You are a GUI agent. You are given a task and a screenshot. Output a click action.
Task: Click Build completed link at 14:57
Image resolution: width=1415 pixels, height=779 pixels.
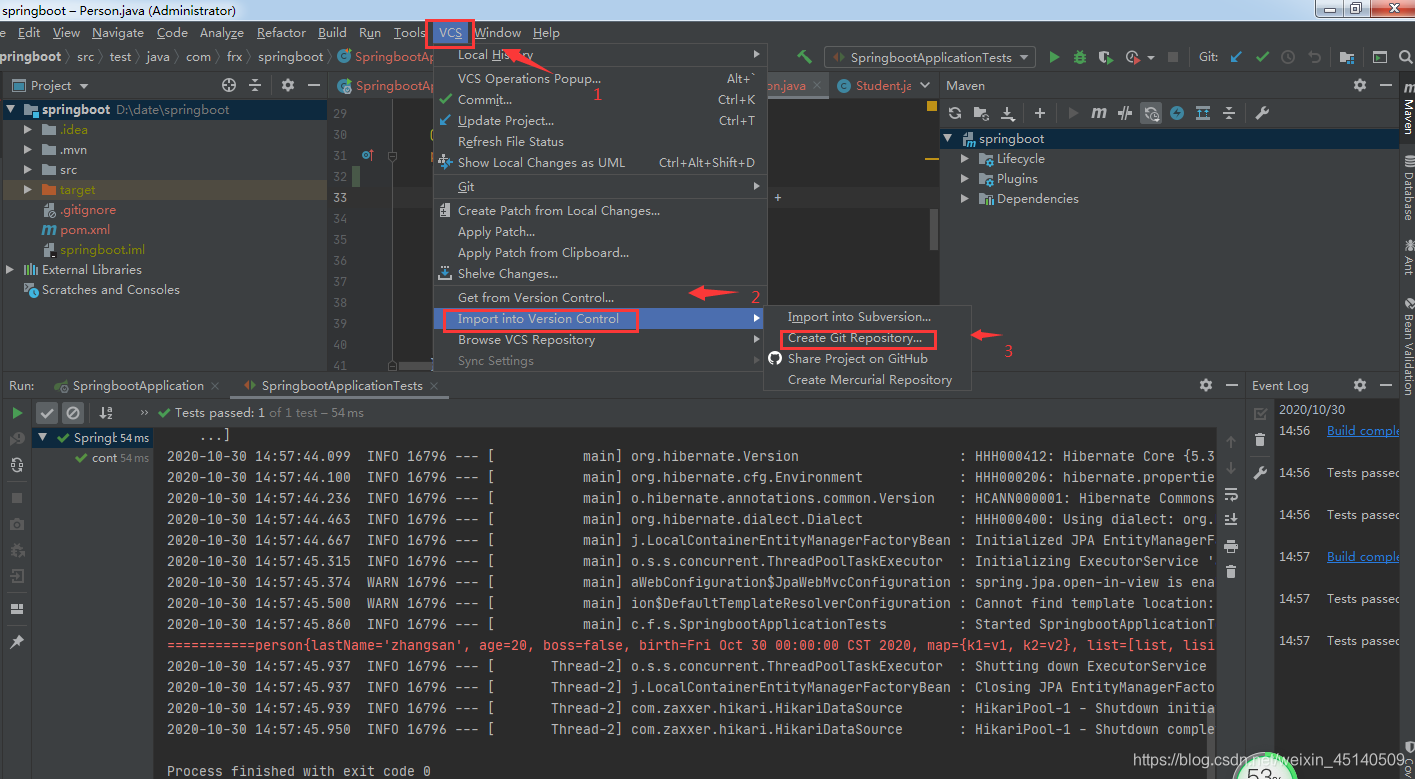pyautogui.click(x=1363, y=557)
